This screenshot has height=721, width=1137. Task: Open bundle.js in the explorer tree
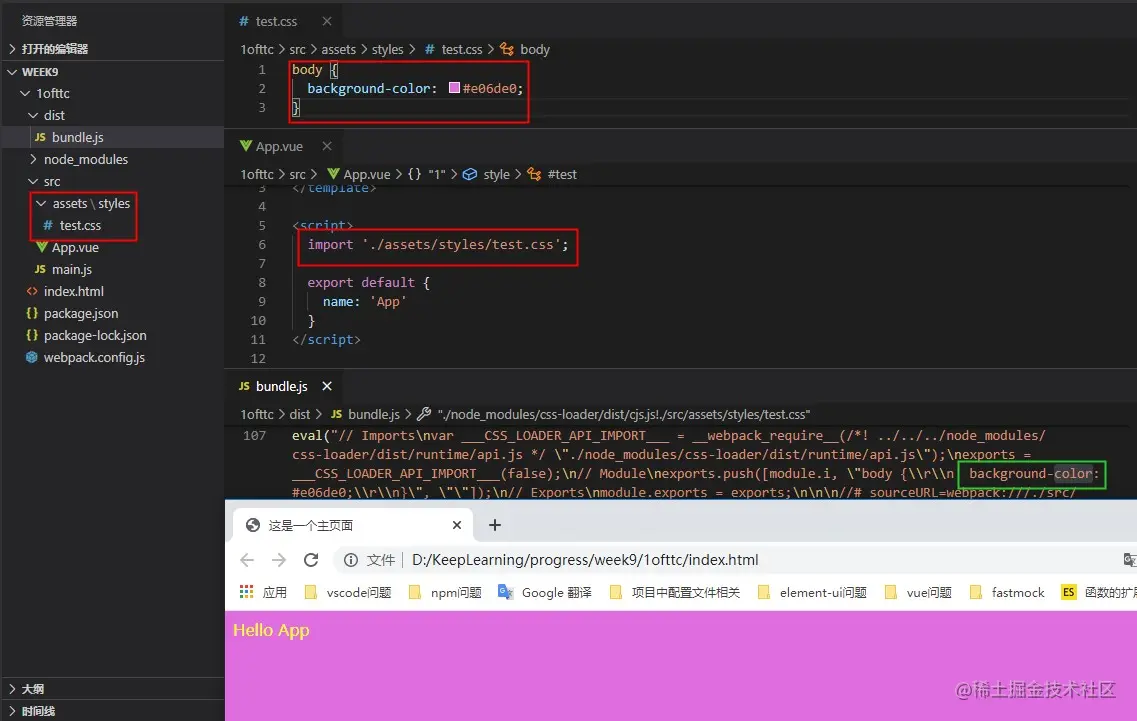(77, 137)
